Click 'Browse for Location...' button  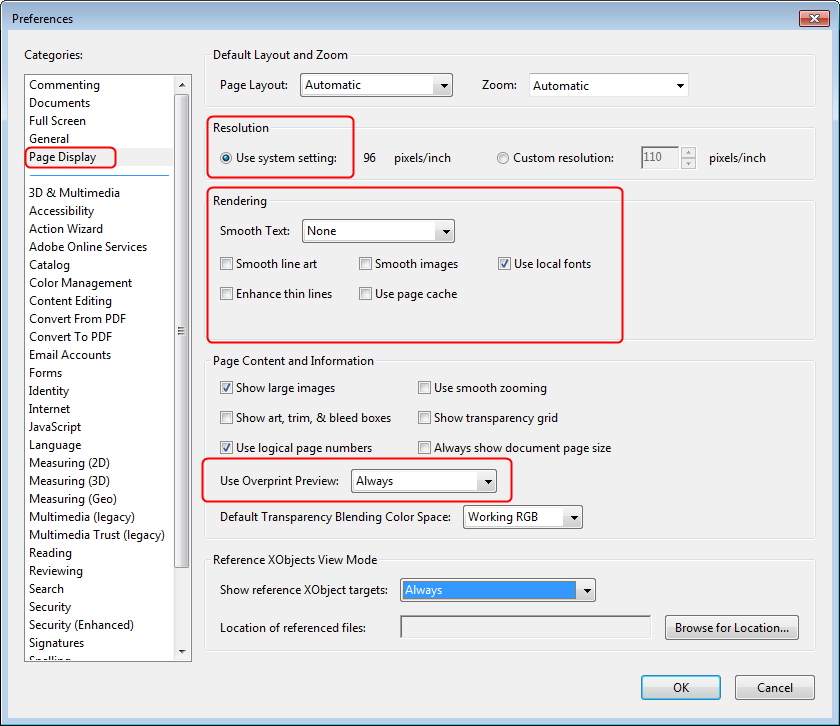coord(731,628)
